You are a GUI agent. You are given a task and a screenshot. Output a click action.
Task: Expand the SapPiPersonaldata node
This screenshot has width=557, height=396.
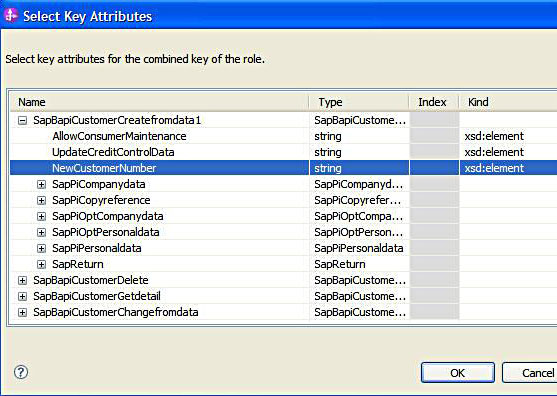[x=42, y=249]
